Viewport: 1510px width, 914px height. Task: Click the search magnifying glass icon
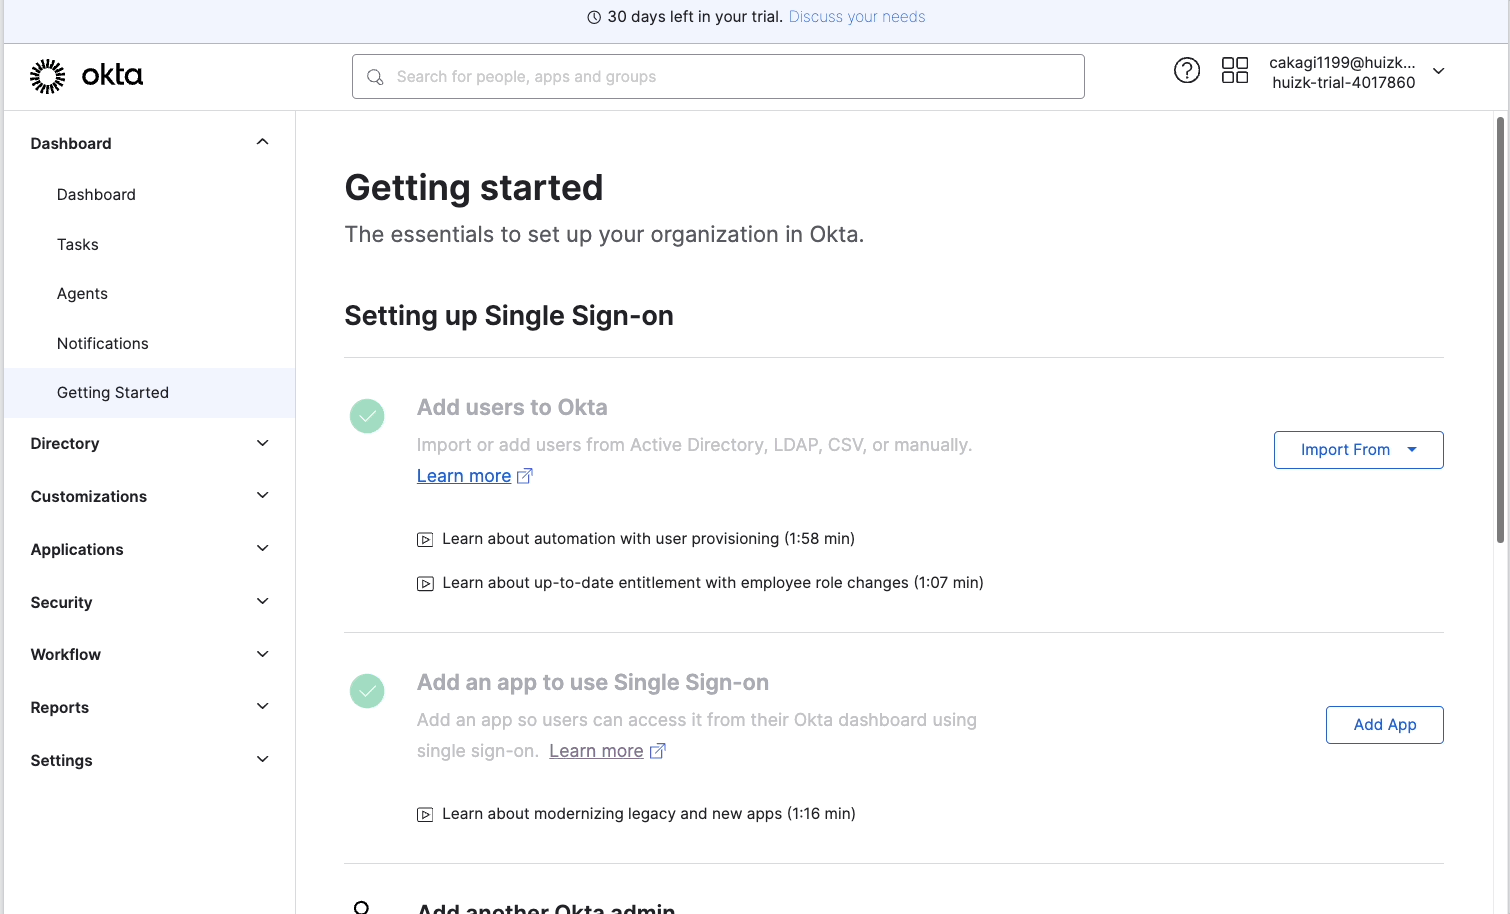coord(375,76)
